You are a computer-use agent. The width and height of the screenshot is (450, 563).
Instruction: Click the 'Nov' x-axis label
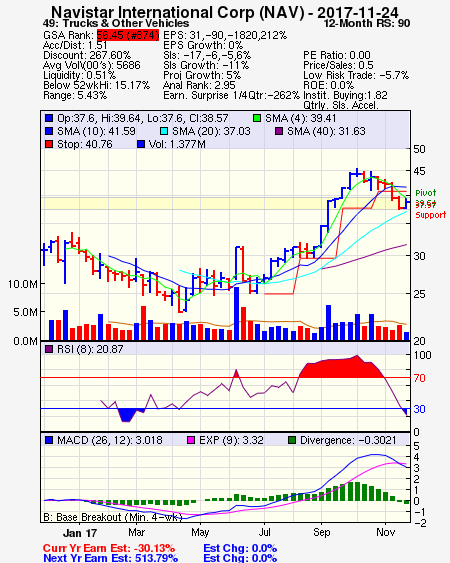coord(386,532)
